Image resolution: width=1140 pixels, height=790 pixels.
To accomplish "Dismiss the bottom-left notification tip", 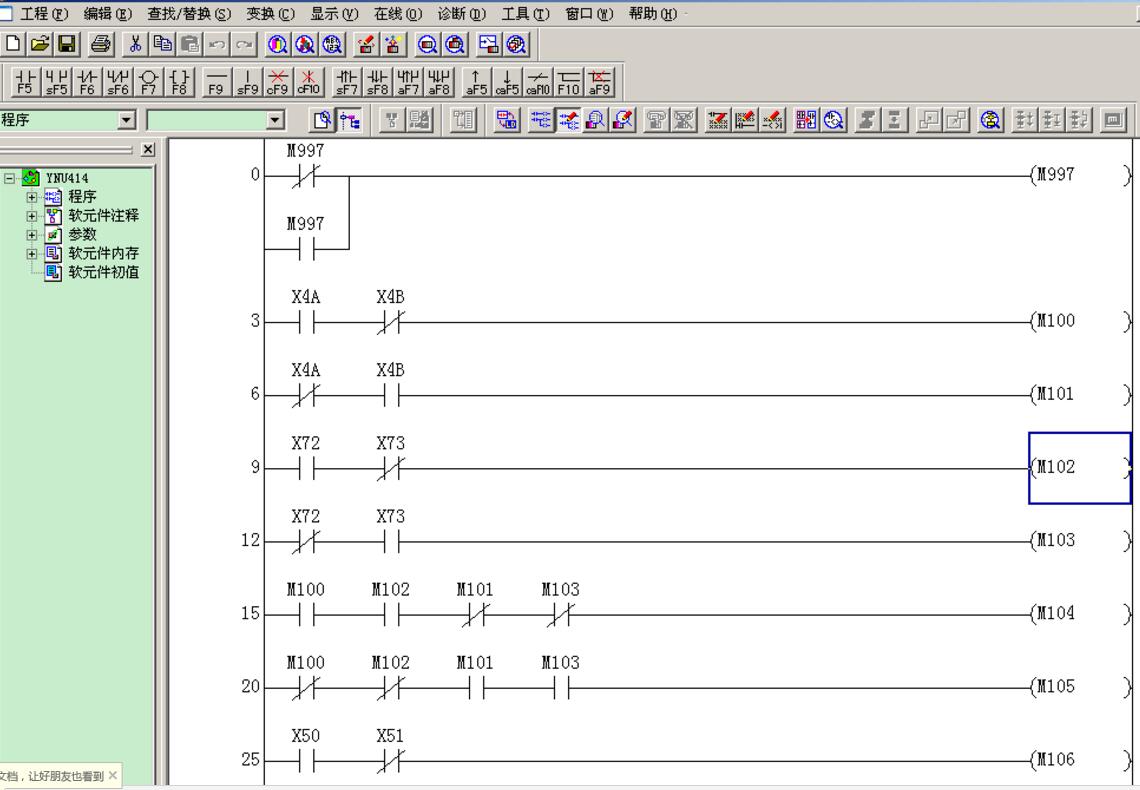I will pos(113,775).
